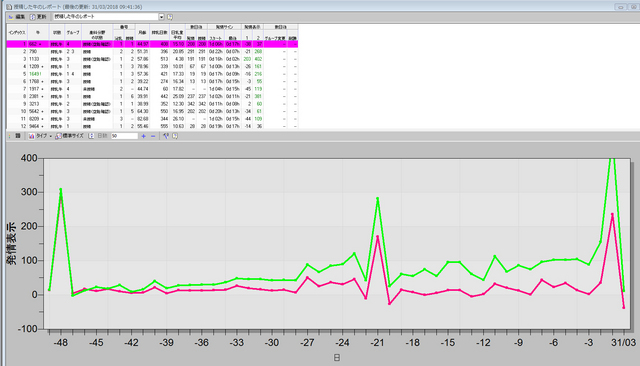Click the 更新 refresh toolbar button

pos(38,17)
